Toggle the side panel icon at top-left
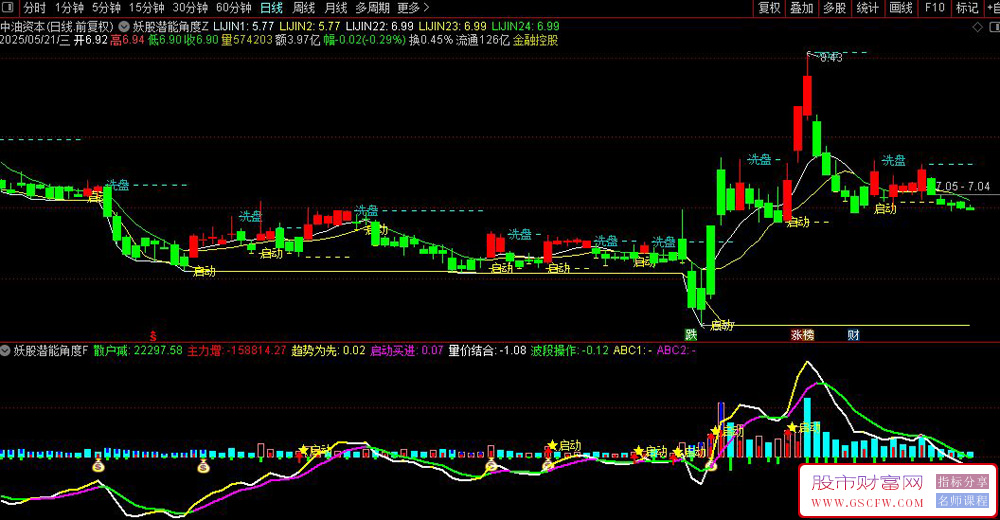Screen dimensions: 1000x520 point(8,8)
